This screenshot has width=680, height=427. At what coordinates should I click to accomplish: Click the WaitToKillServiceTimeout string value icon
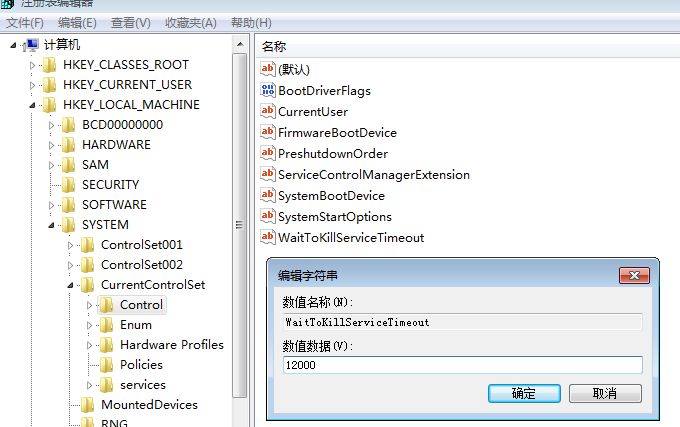pos(267,237)
